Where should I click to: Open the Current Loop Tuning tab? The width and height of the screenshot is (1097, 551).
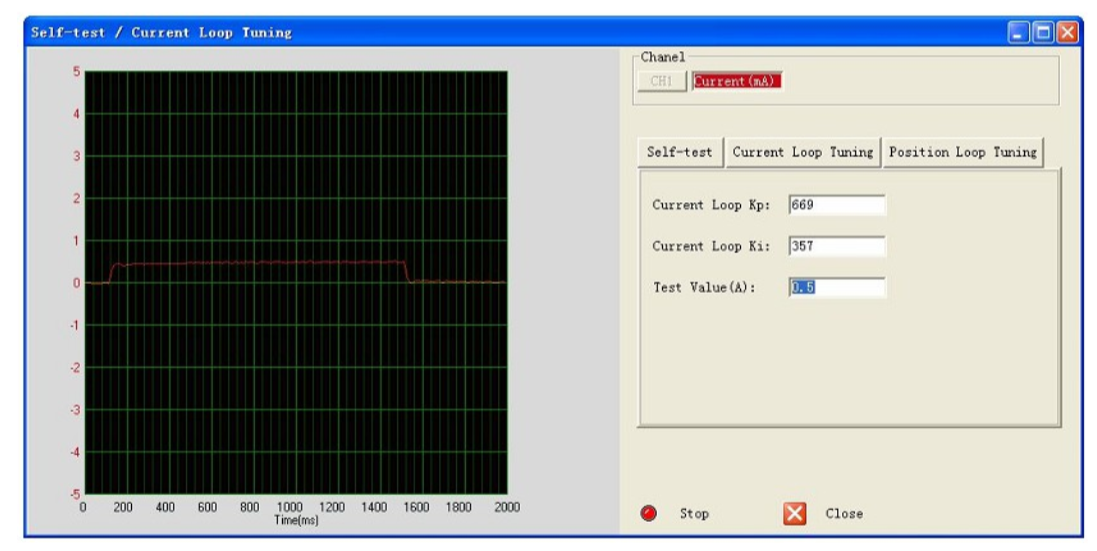[802, 152]
